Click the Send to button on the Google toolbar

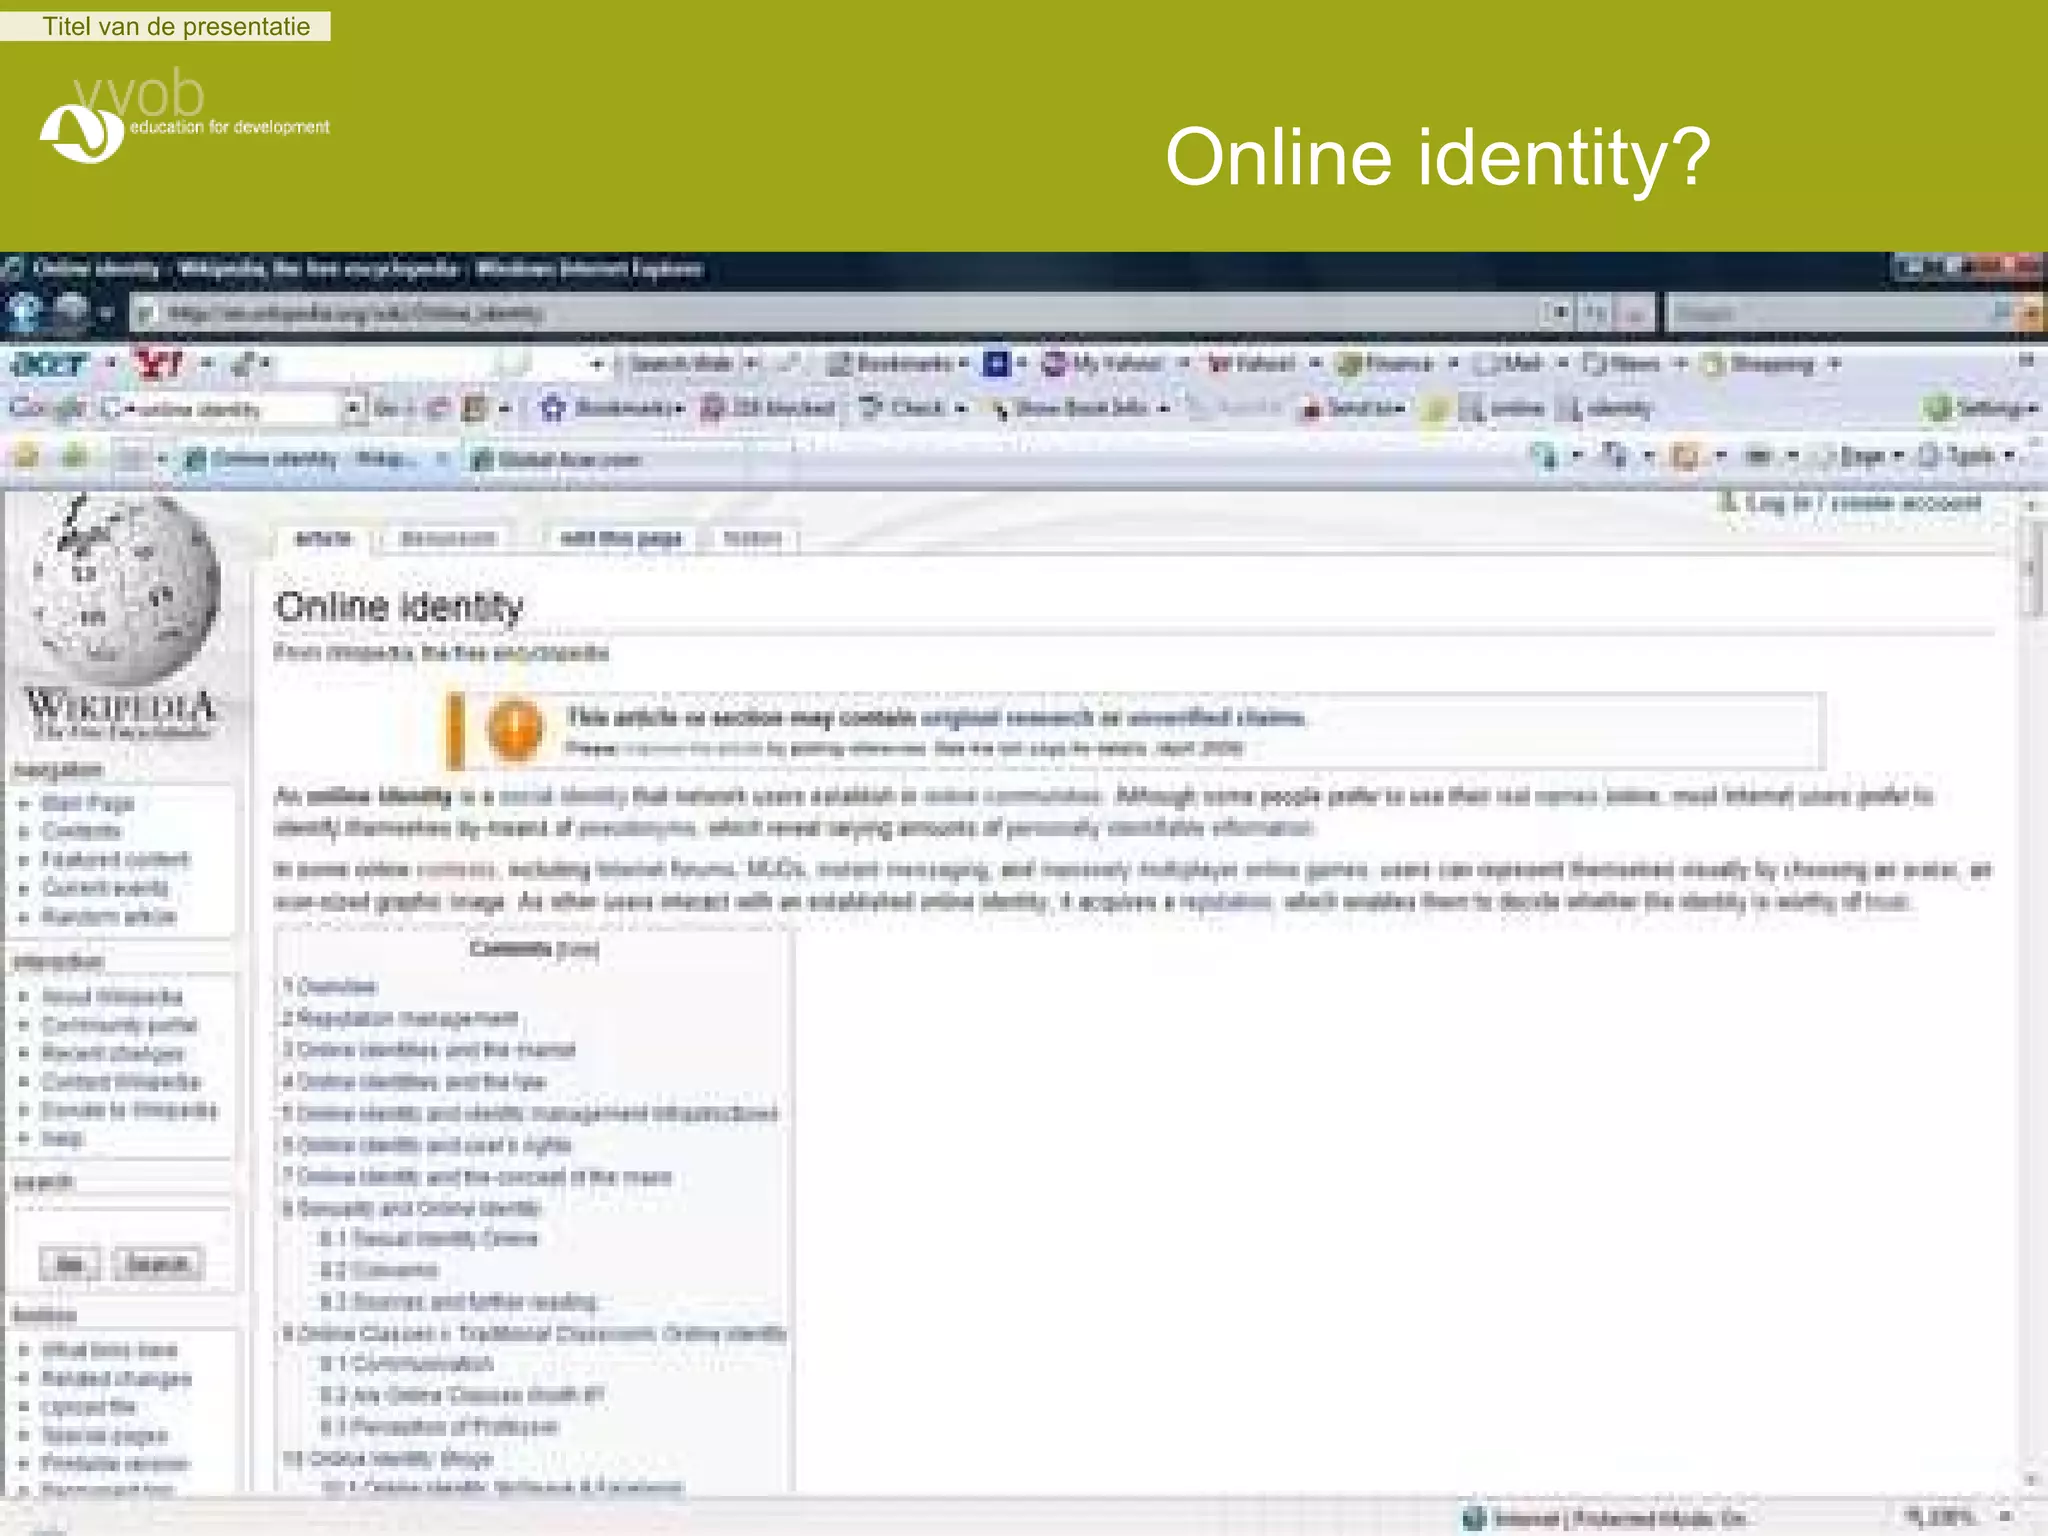[1352, 408]
